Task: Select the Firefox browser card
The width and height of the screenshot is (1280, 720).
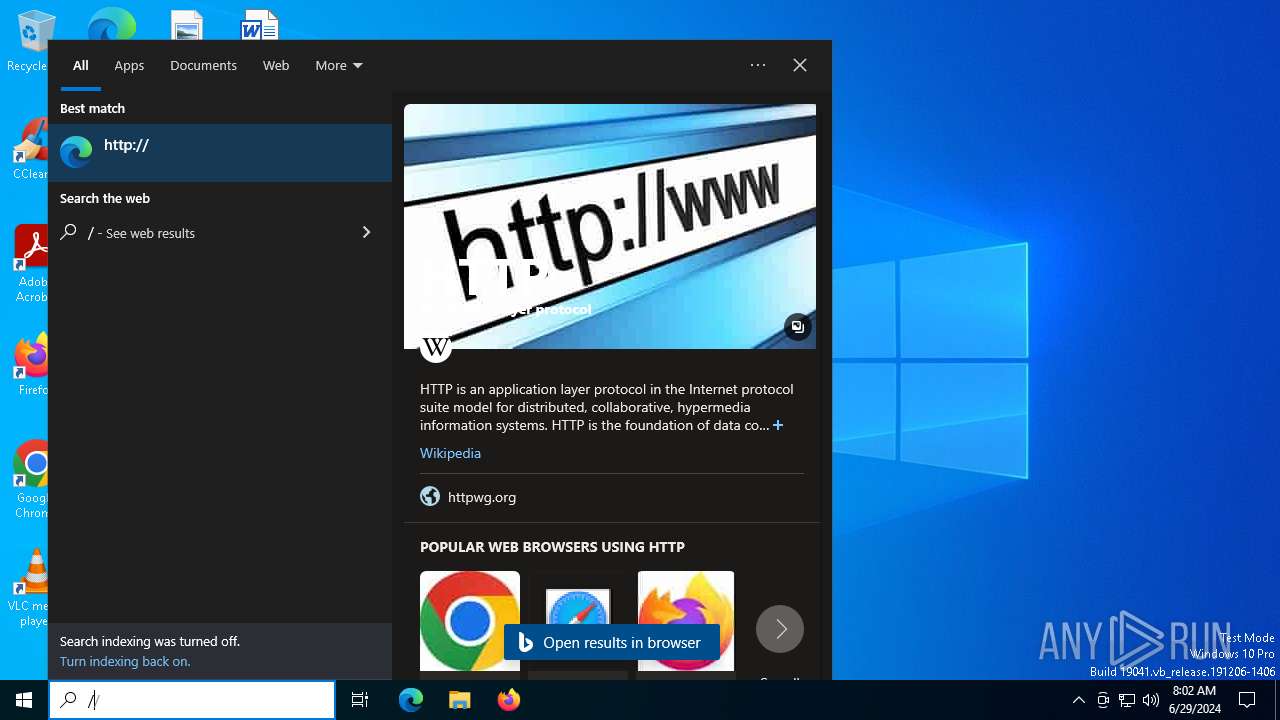Action: click(x=686, y=621)
